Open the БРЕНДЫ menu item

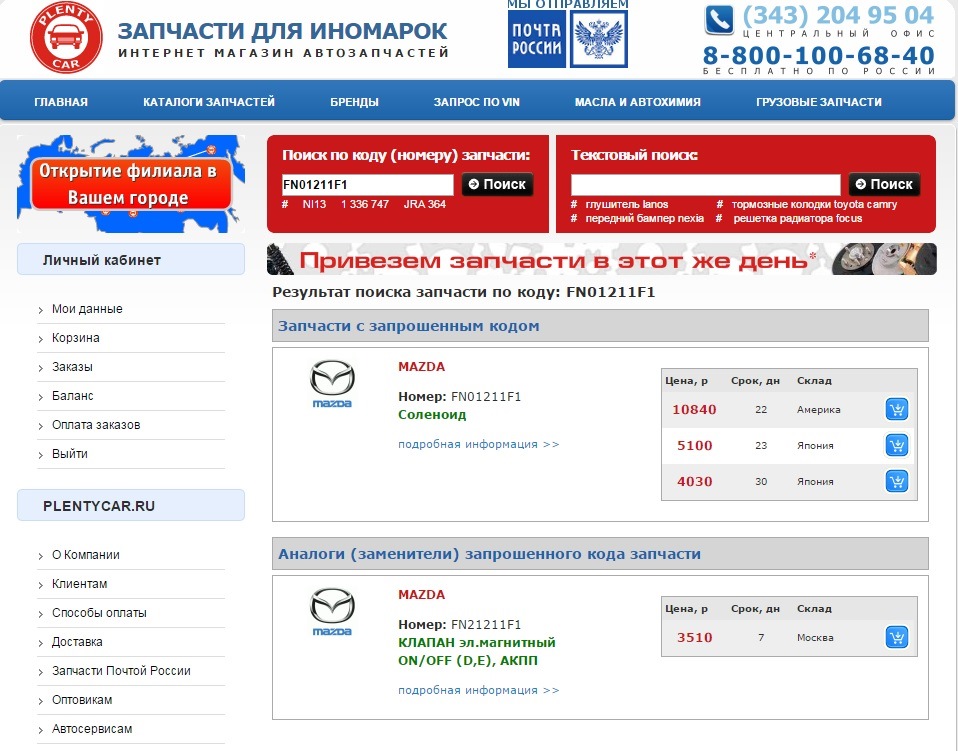coord(354,102)
